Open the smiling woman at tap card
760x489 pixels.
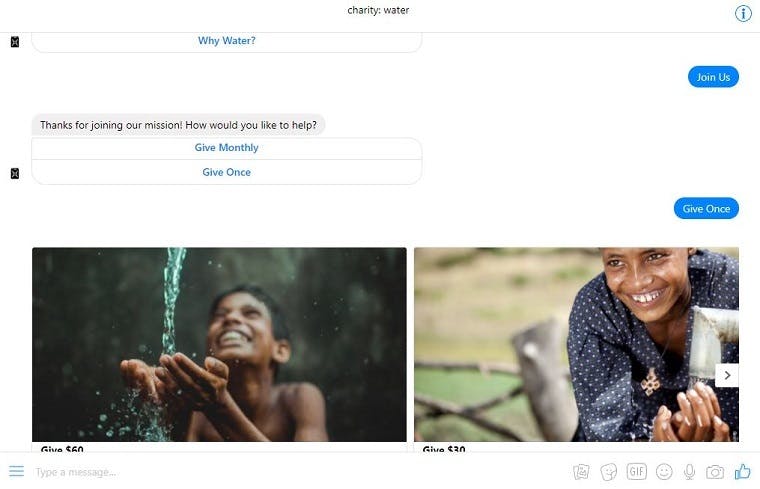point(576,345)
